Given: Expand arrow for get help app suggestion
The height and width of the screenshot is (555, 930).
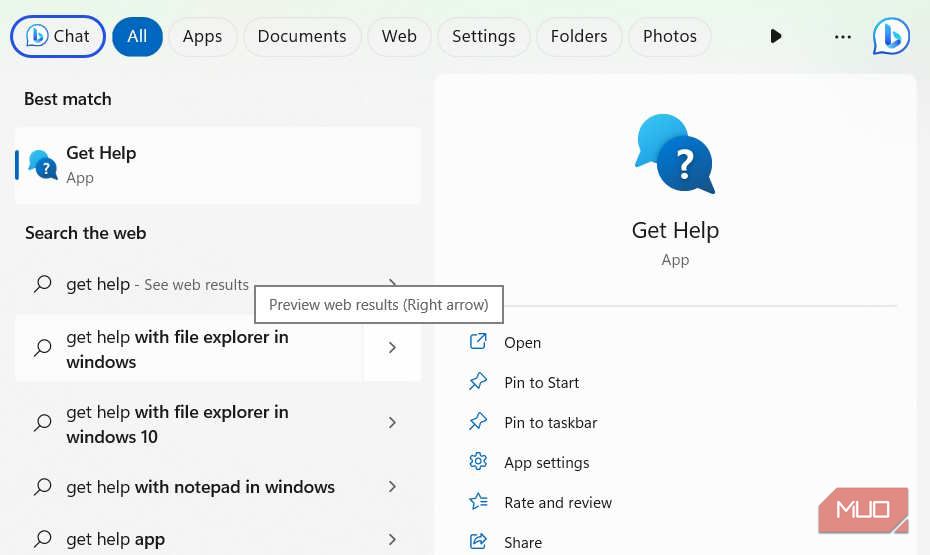Looking at the screenshot, I should pyautogui.click(x=392, y=539).
